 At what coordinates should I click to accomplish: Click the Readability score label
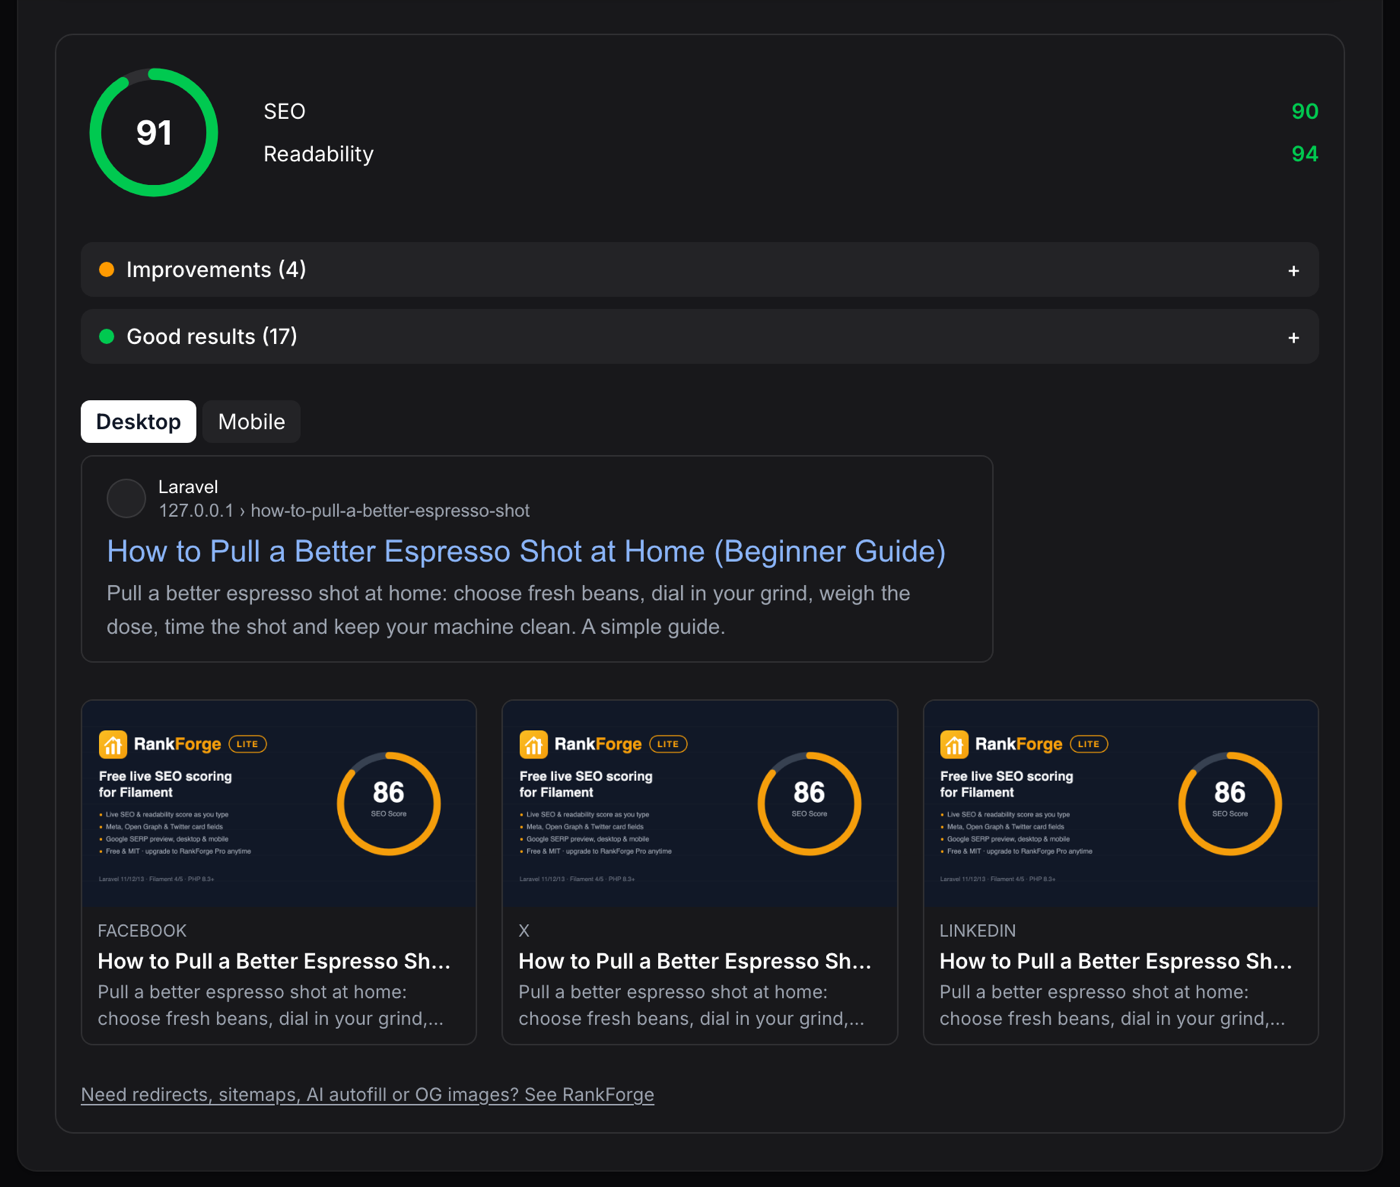click(318, 154)
